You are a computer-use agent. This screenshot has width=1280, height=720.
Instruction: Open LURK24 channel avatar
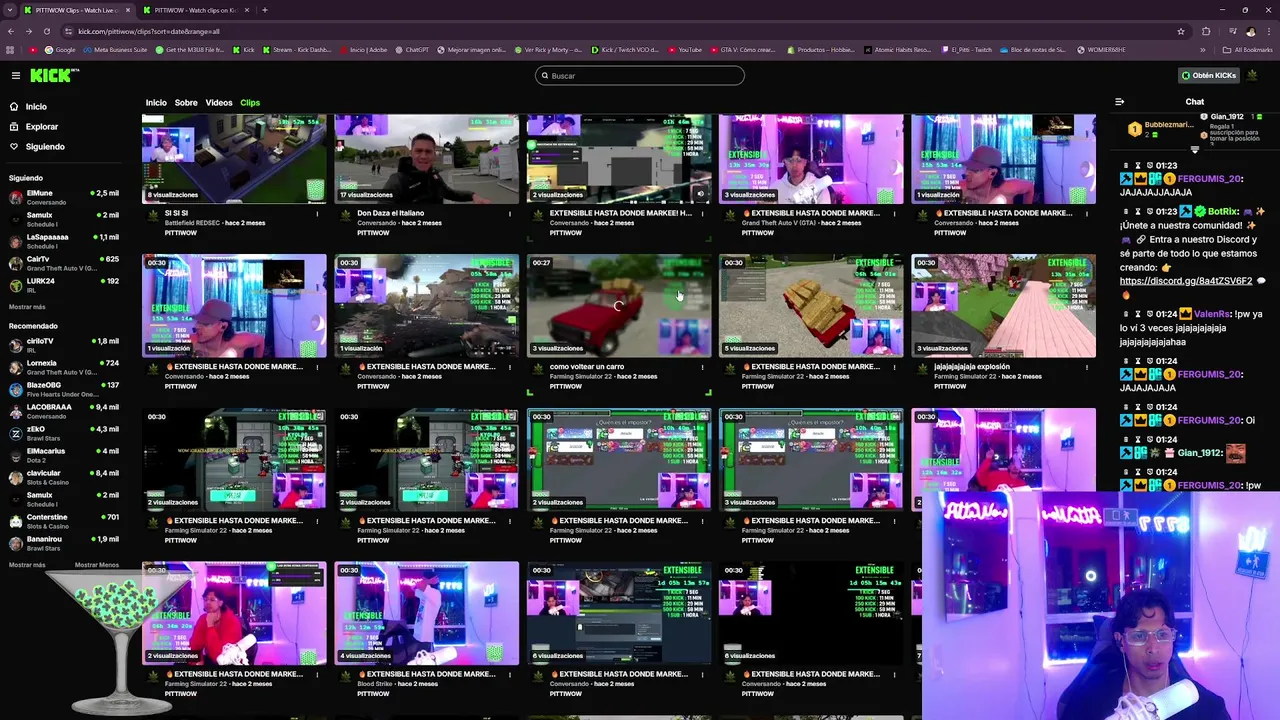pyautogui.click(x=15, y=285)
